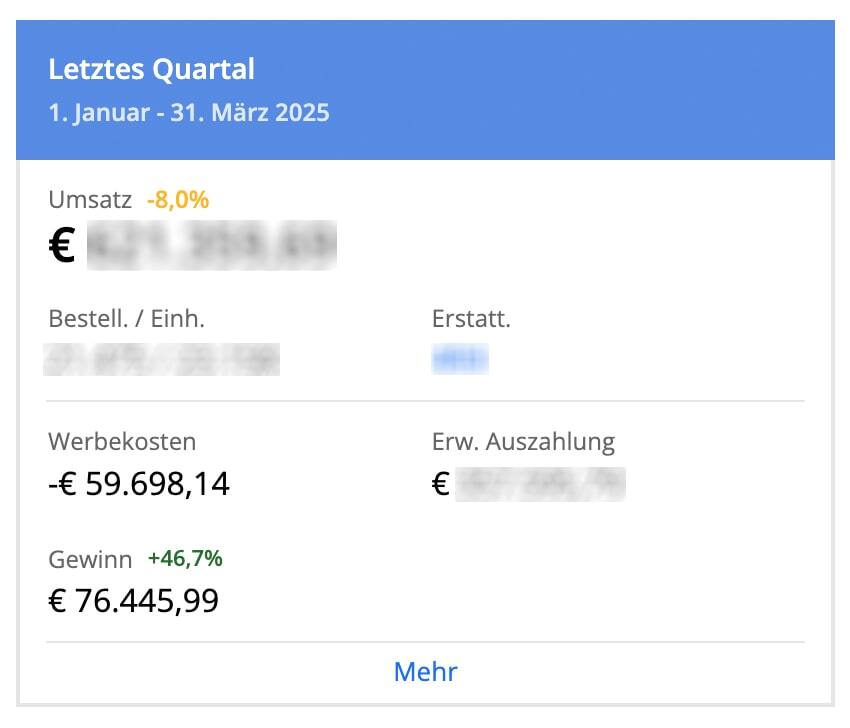Click the blue card header banner

pyautogui.click(x=426, y=90)
